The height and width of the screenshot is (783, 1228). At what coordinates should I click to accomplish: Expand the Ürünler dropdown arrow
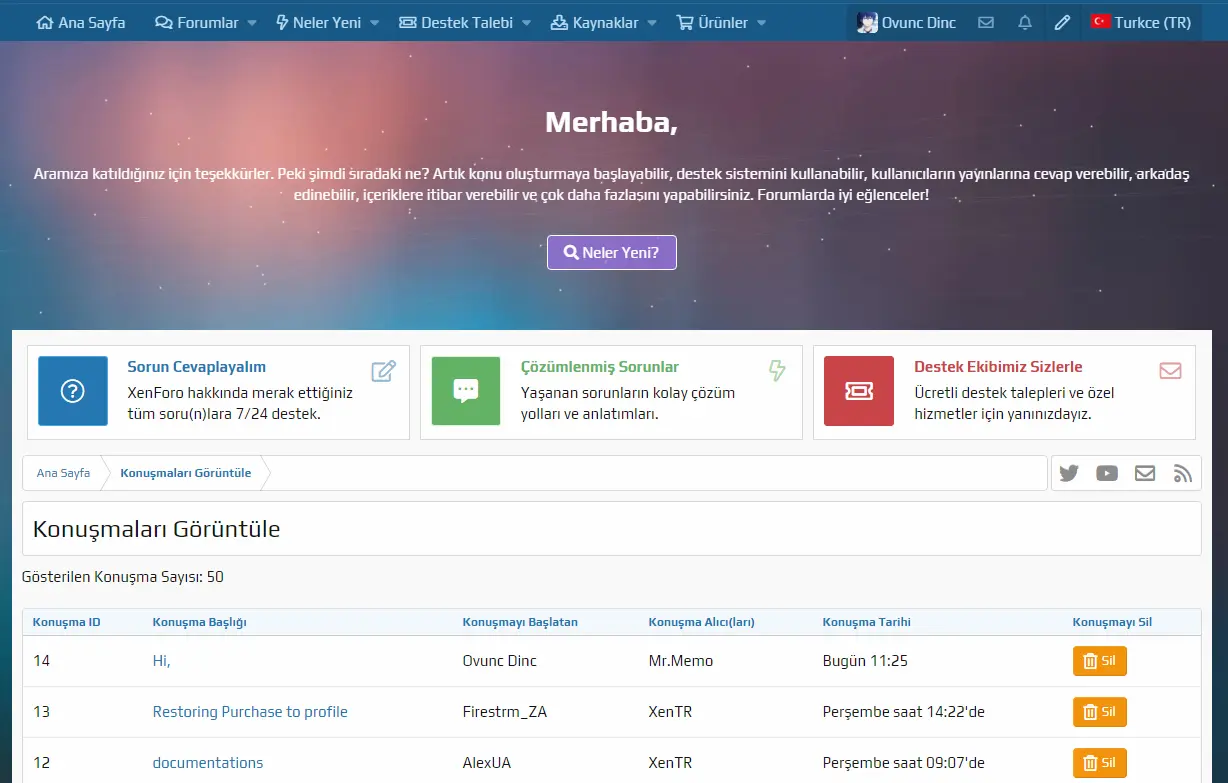coord(761,22)
